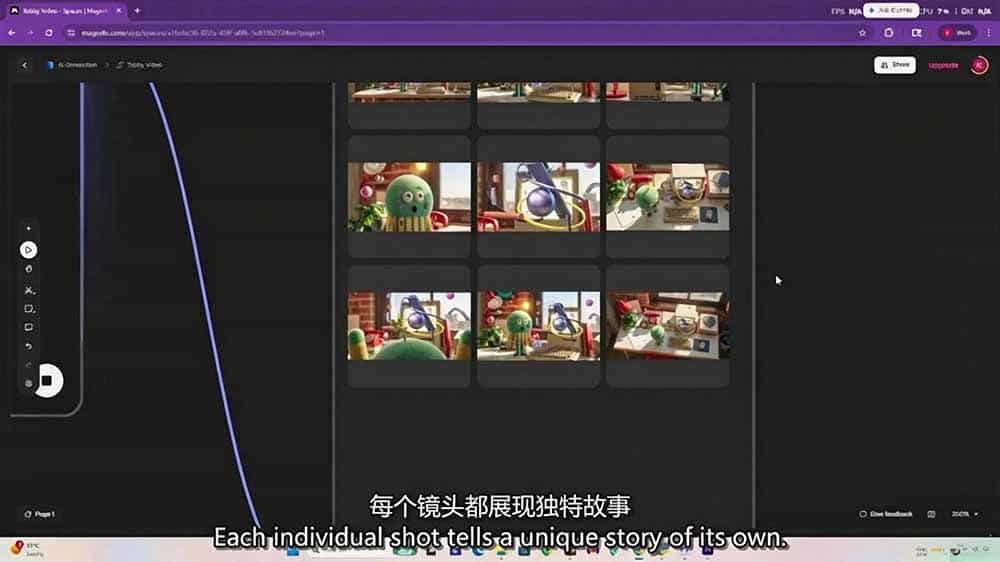Close the Tabby Video browser tab
1000x562 pixels.
[x=119, y=11]
